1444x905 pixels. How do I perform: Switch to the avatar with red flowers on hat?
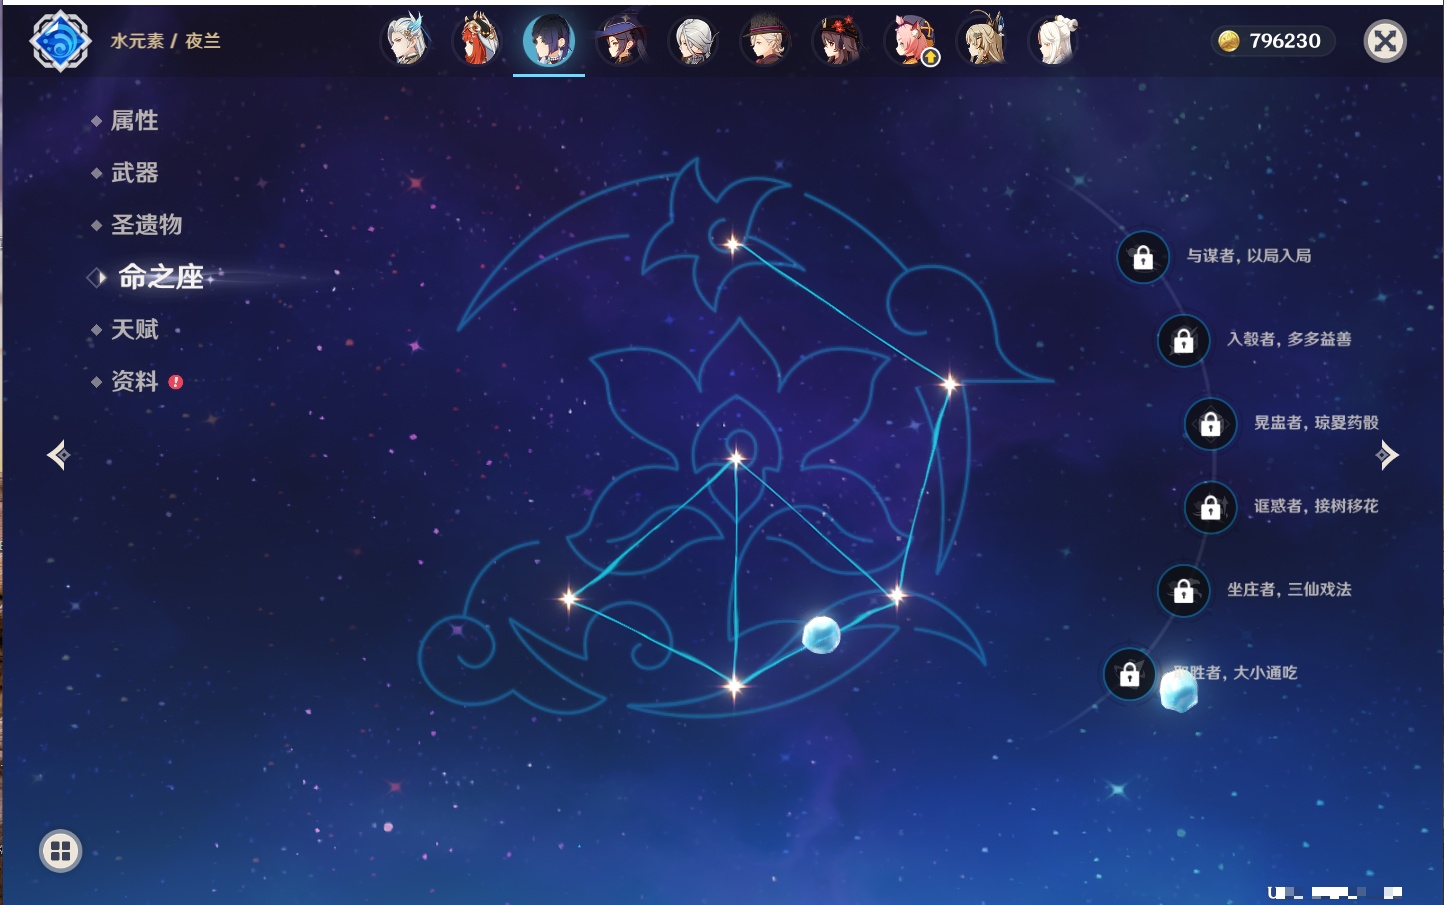click(837, 40)
